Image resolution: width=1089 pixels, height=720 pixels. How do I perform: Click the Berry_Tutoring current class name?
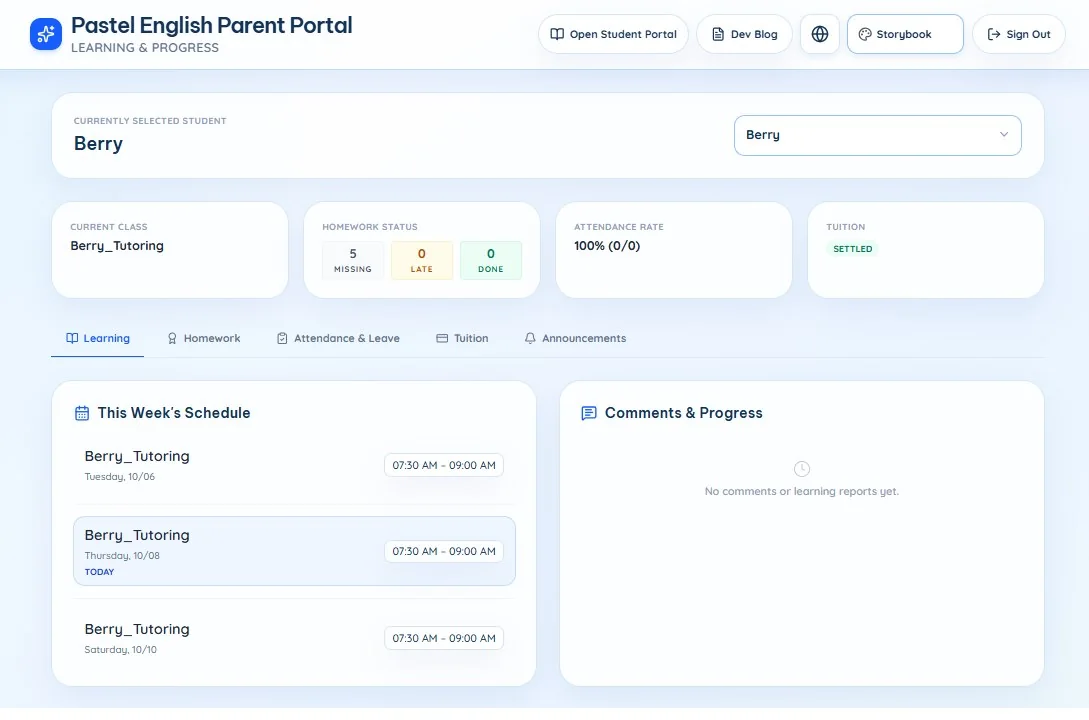pyautogui.click(x=117, y=246)
